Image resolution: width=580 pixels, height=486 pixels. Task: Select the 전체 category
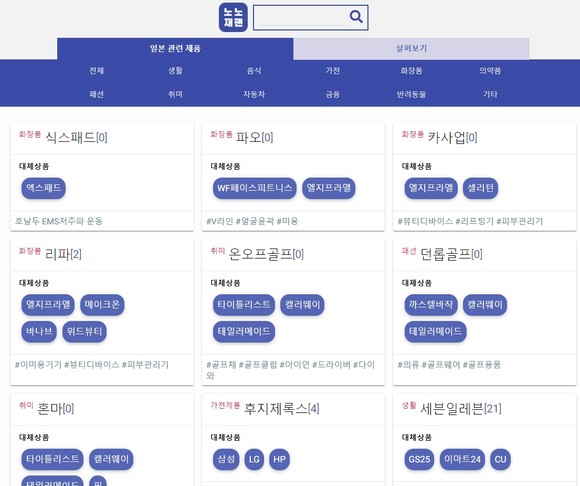(97, 71)
